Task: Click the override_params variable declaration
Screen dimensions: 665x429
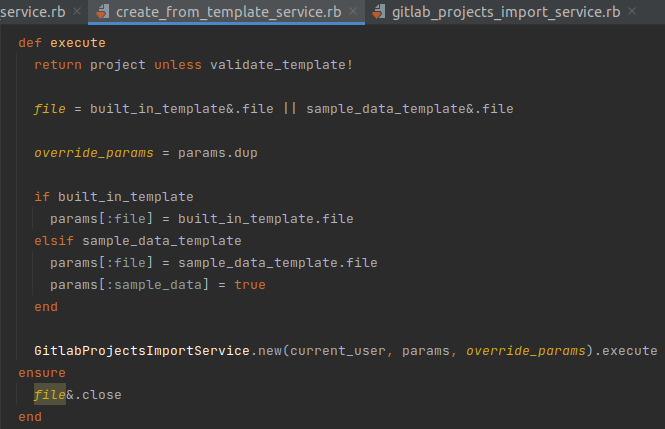Action: pyautogui.click(x=93, y=153)
